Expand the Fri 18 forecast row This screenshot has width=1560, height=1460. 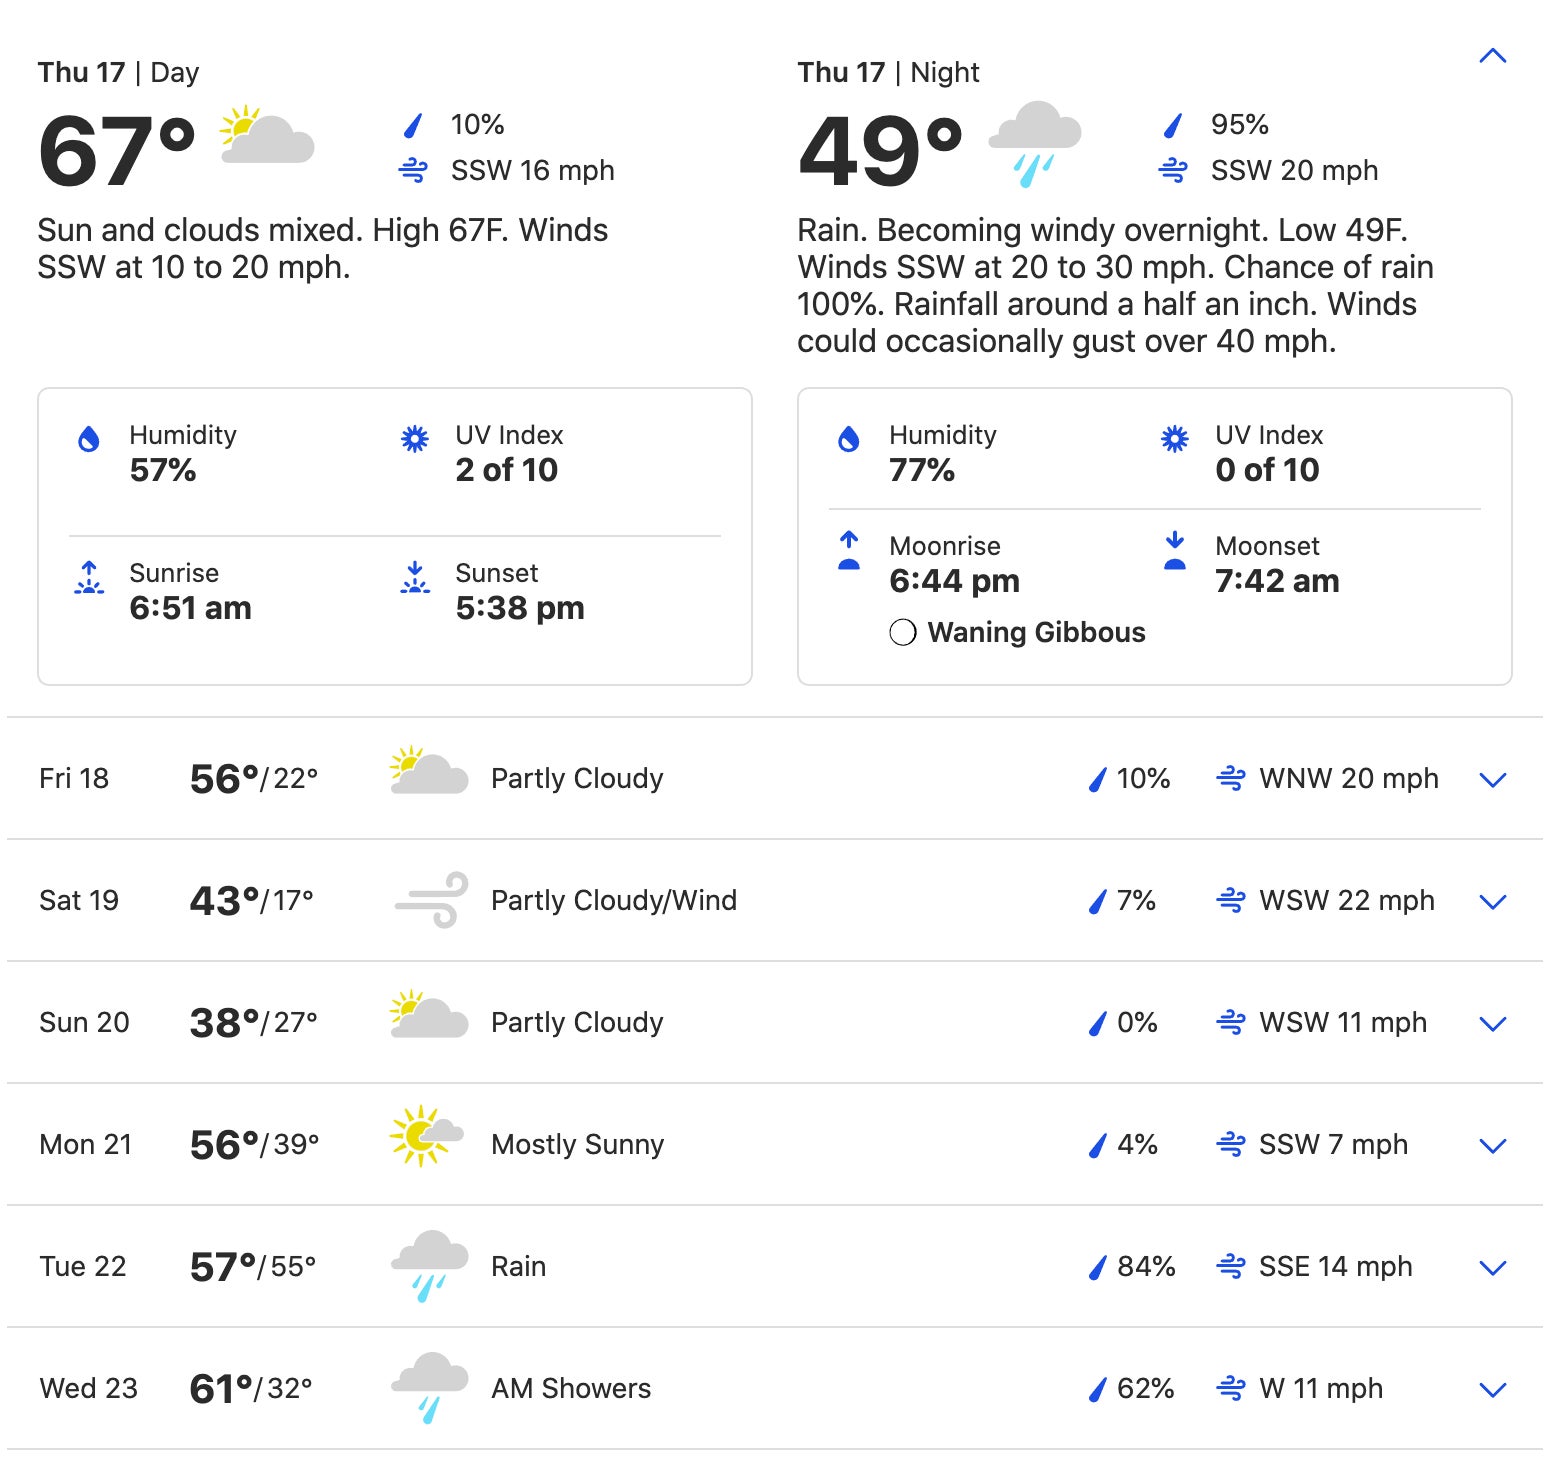point(1492,780)
